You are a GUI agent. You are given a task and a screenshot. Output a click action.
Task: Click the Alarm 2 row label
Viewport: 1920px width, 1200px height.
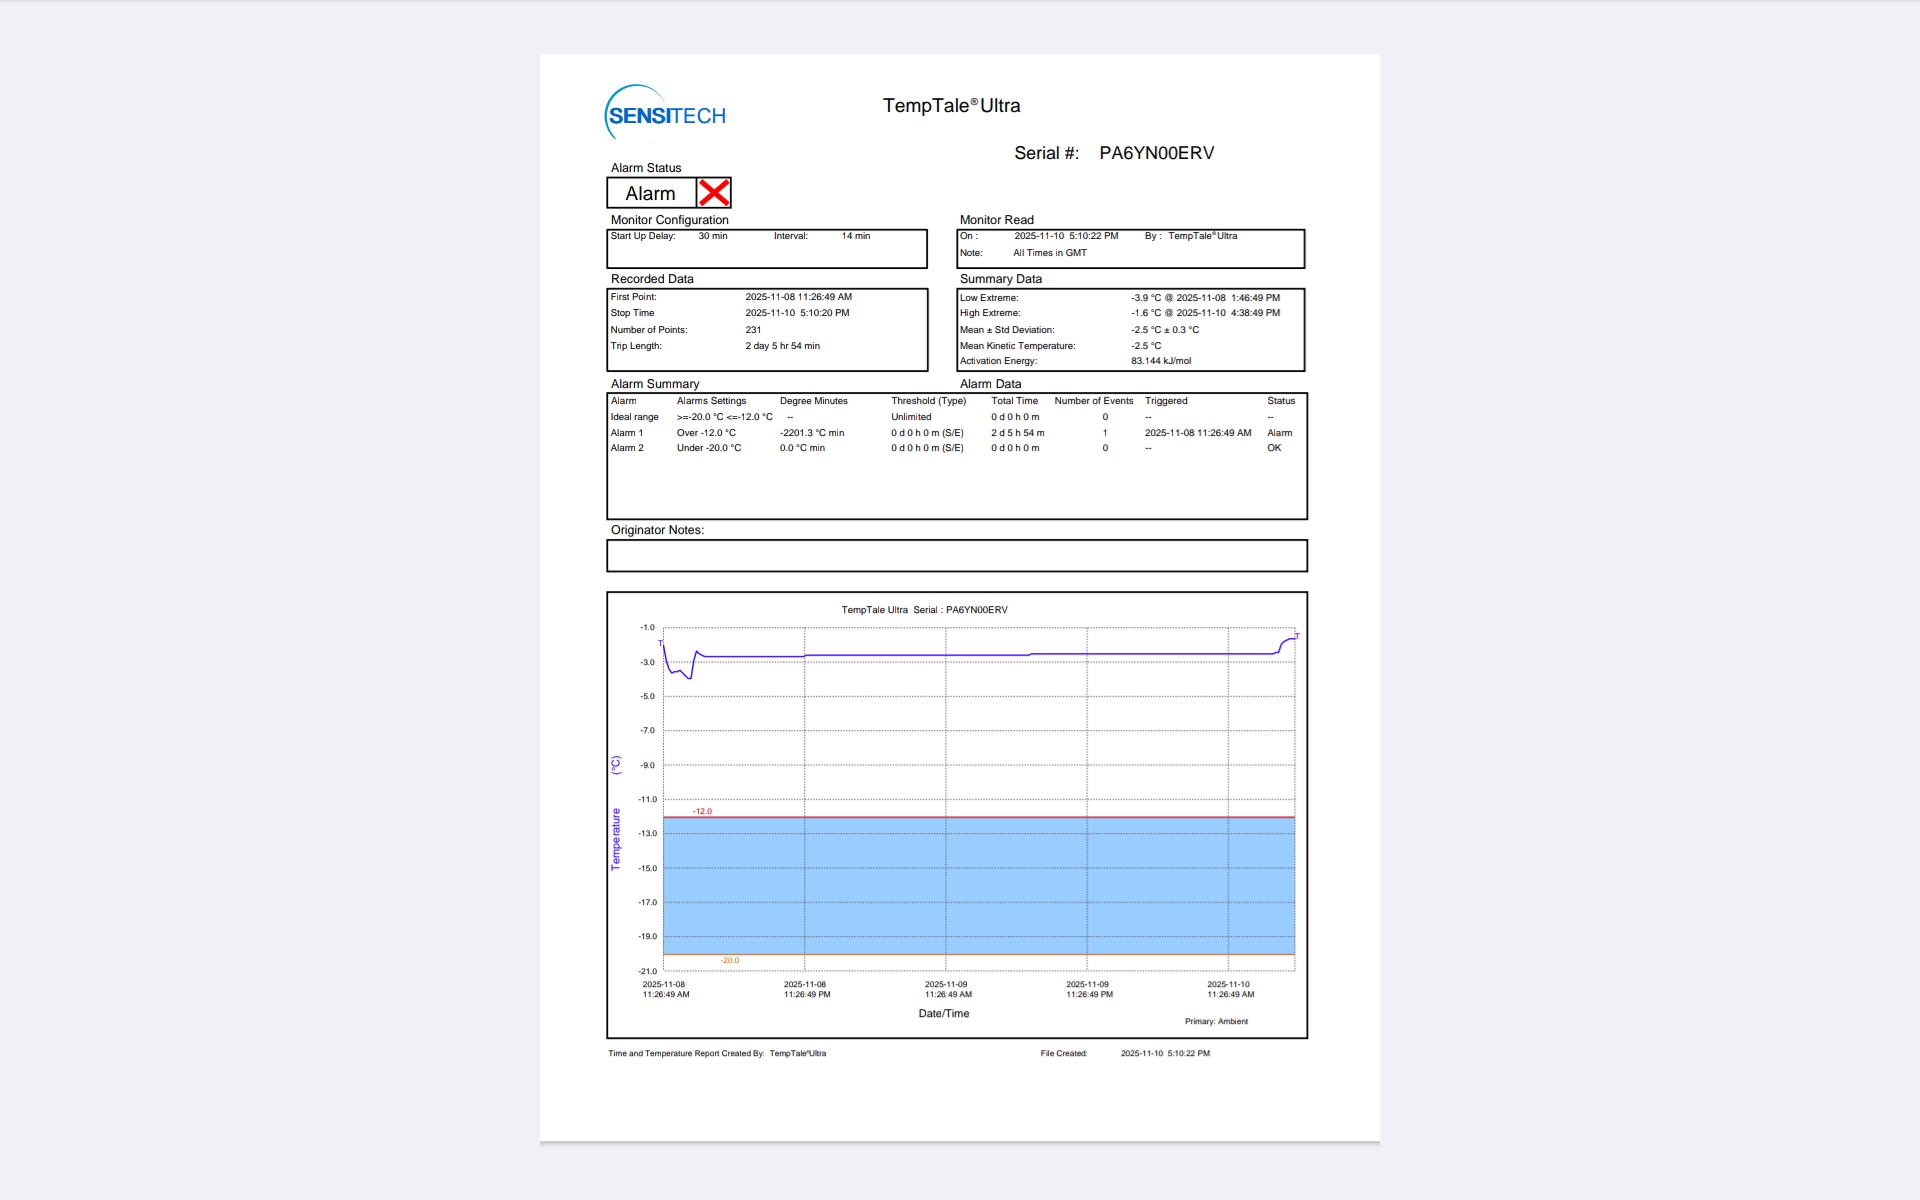pos(627,448)
